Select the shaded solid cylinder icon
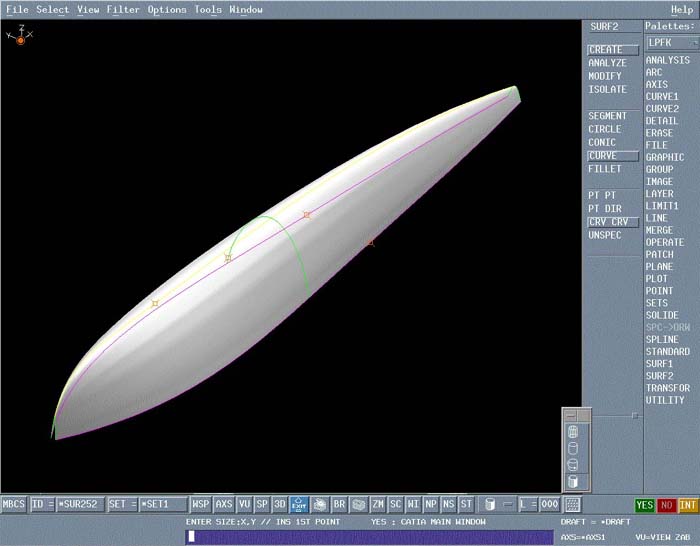 [573, 481]
